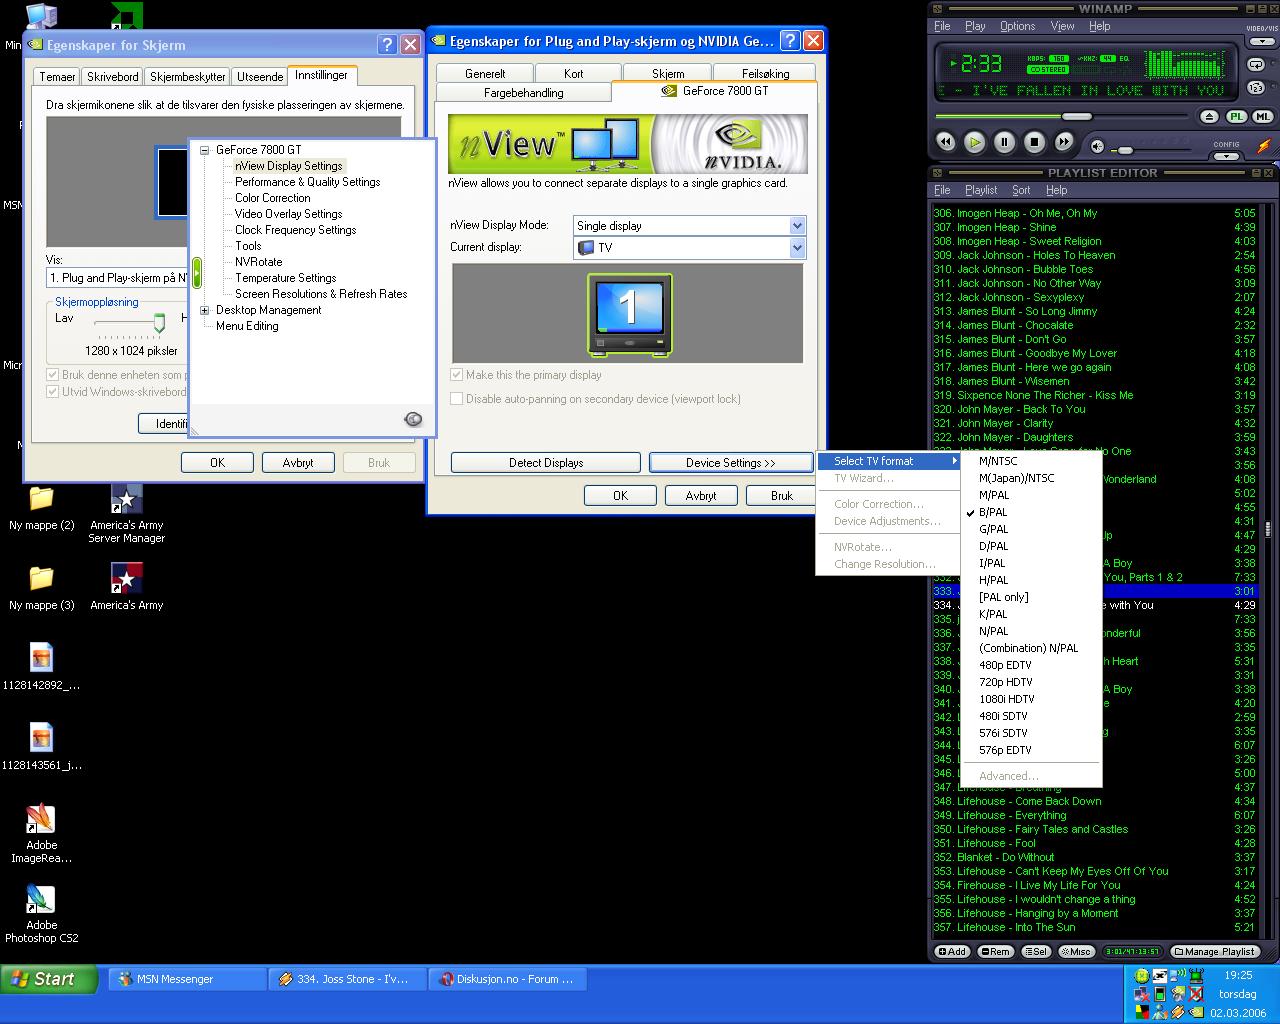Image resolution: width=1280 pixels, height=1024 pixels.
Task: Toggle the ML media library button
Action: [1263, 116]
